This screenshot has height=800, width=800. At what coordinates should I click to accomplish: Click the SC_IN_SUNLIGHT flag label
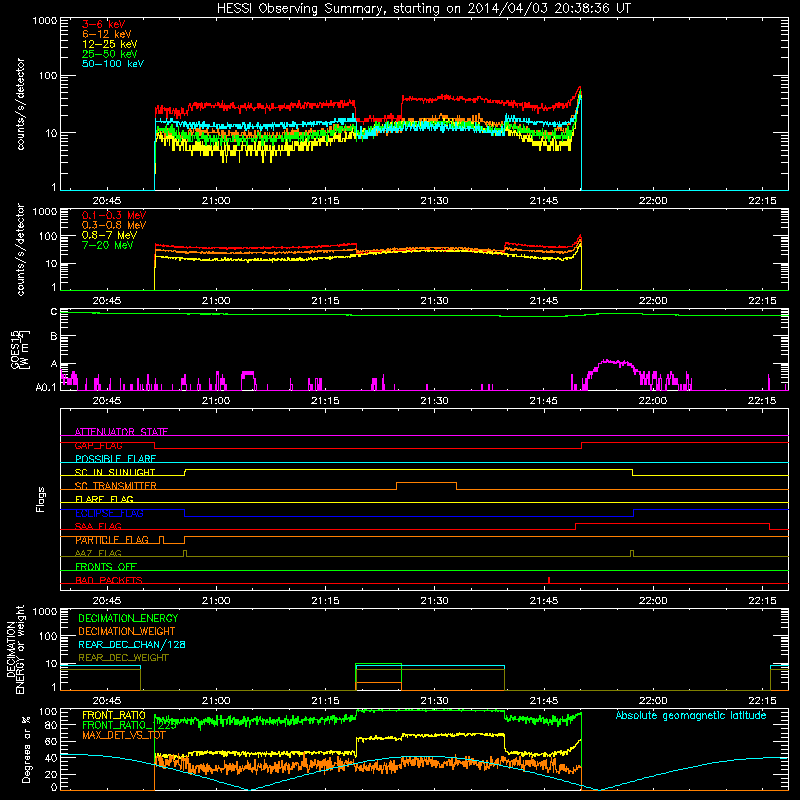(115, 472)
